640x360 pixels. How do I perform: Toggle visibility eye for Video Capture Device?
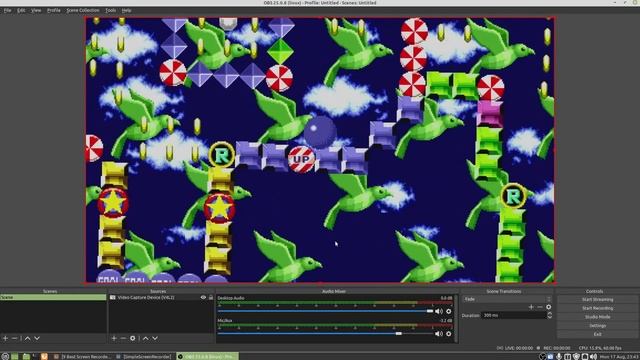[x=203, y=298]
